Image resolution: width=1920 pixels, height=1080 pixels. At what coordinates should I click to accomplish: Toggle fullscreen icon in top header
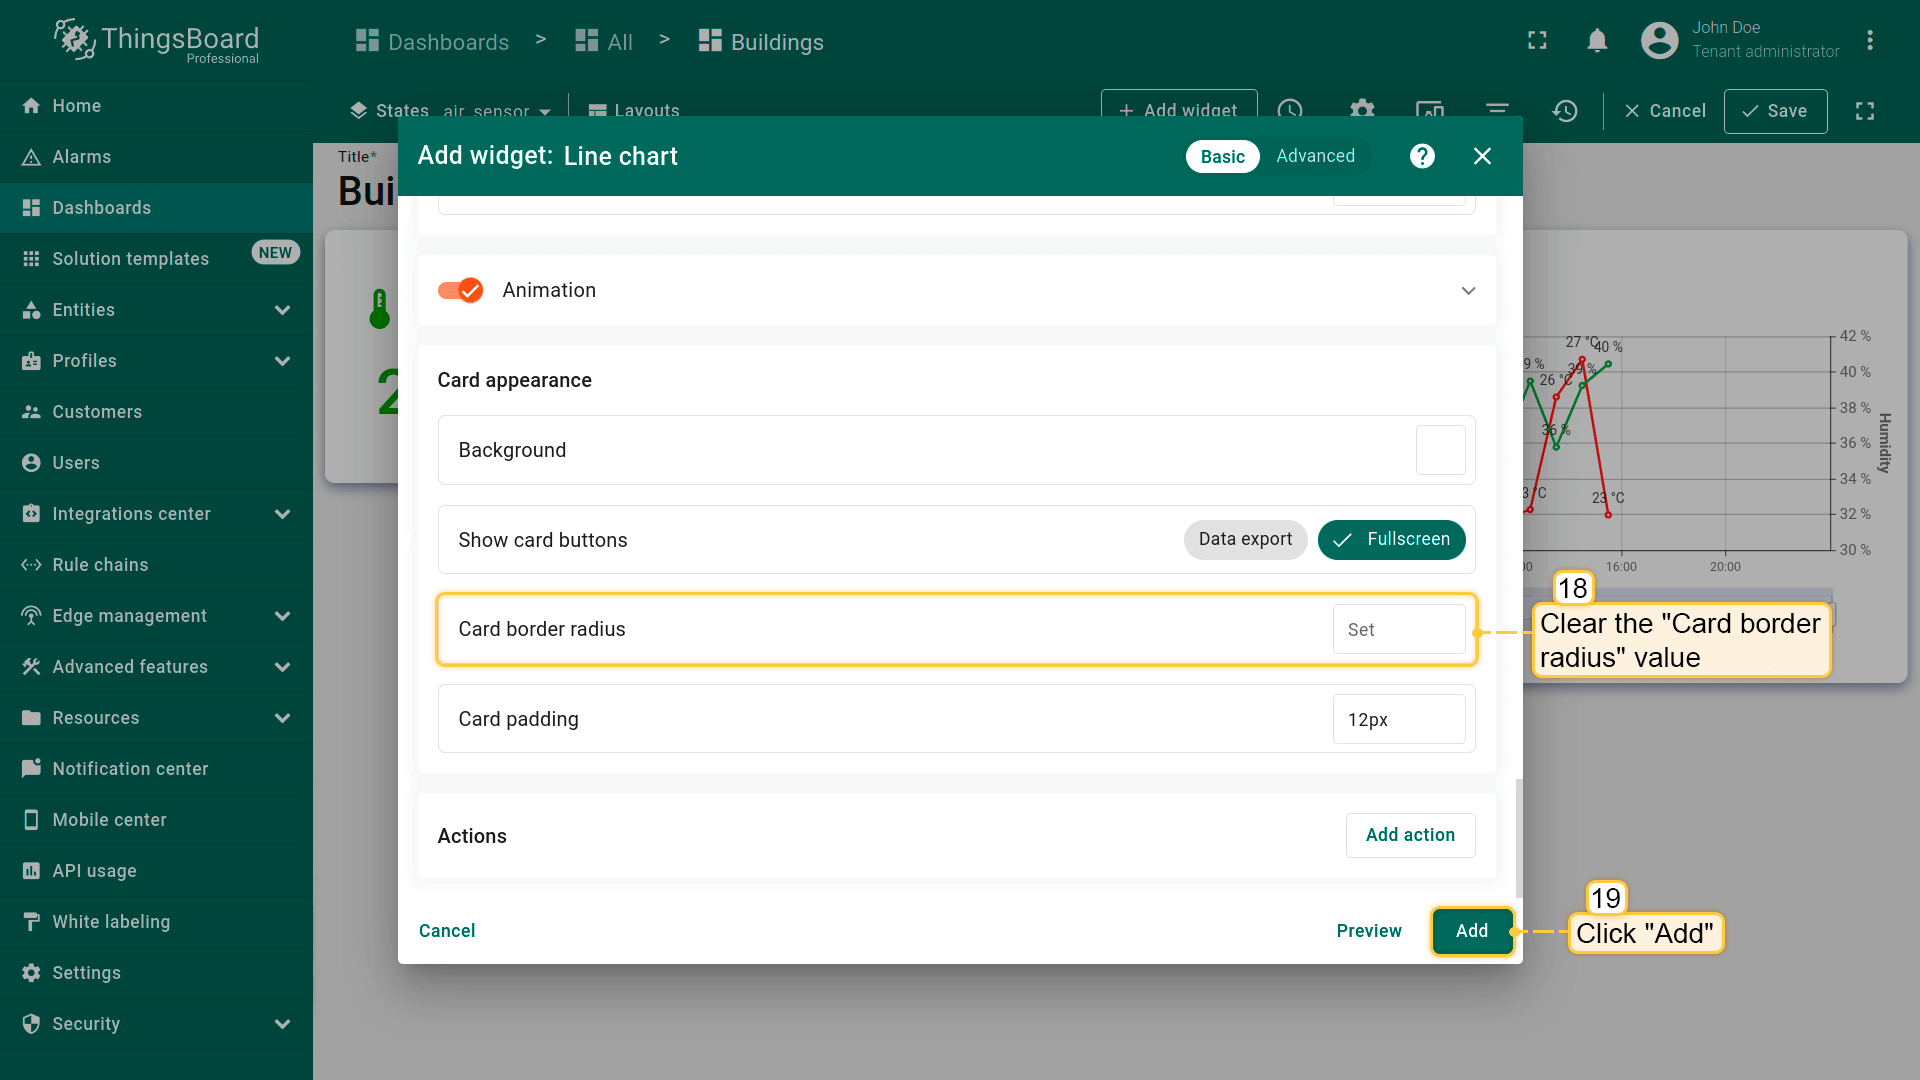[1537, 41]
